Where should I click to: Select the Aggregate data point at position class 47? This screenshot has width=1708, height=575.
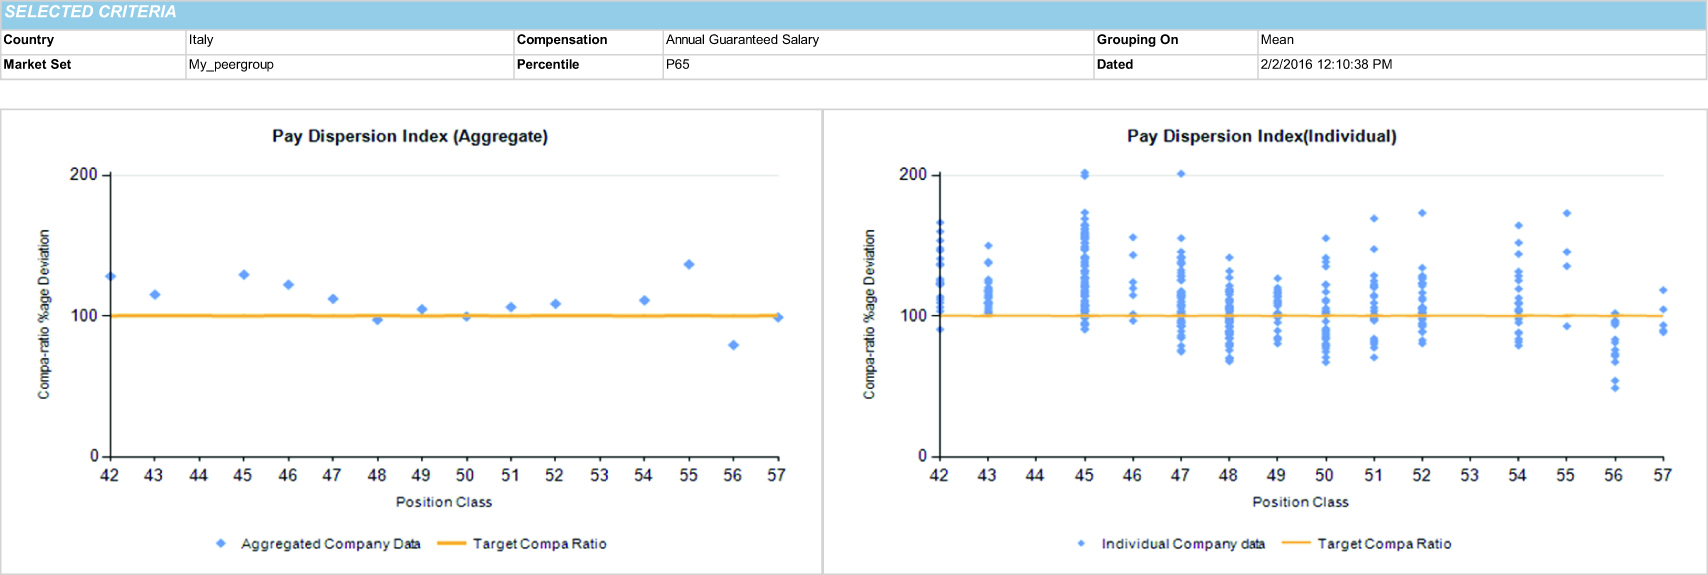[x=333, y=299]
